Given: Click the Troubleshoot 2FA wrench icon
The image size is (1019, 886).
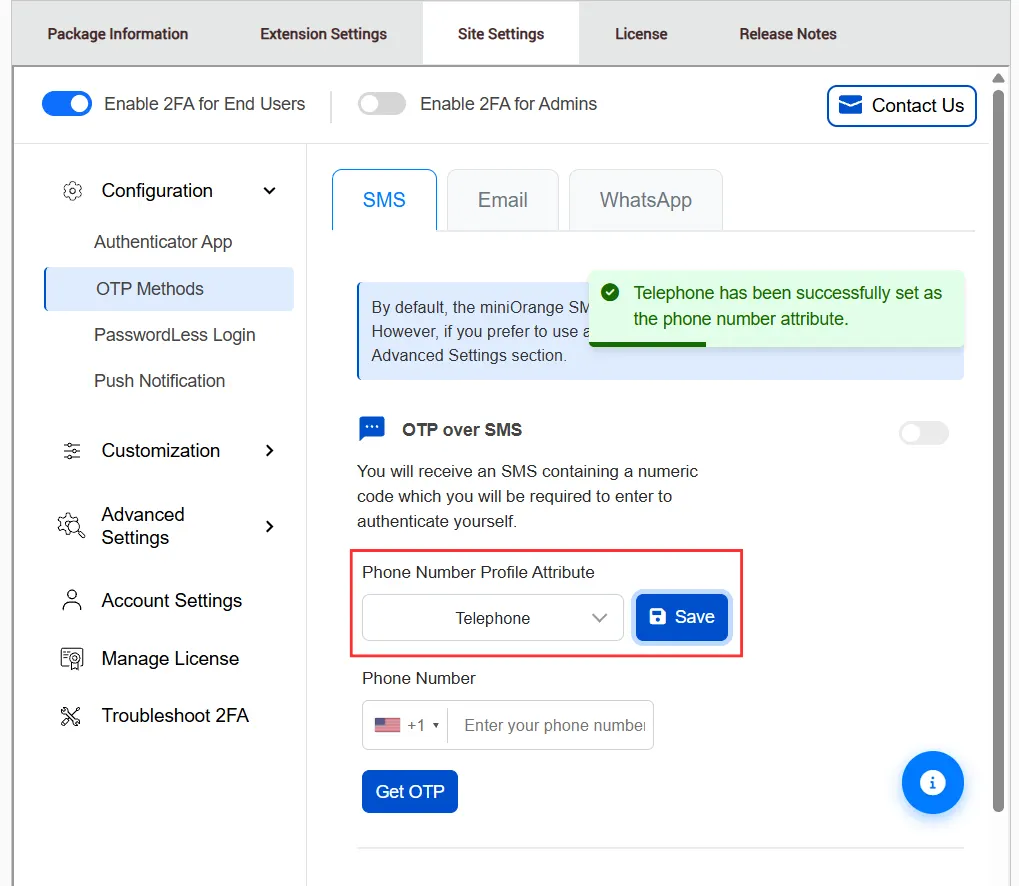Looking at the screenshot, I should coord(71,715).
